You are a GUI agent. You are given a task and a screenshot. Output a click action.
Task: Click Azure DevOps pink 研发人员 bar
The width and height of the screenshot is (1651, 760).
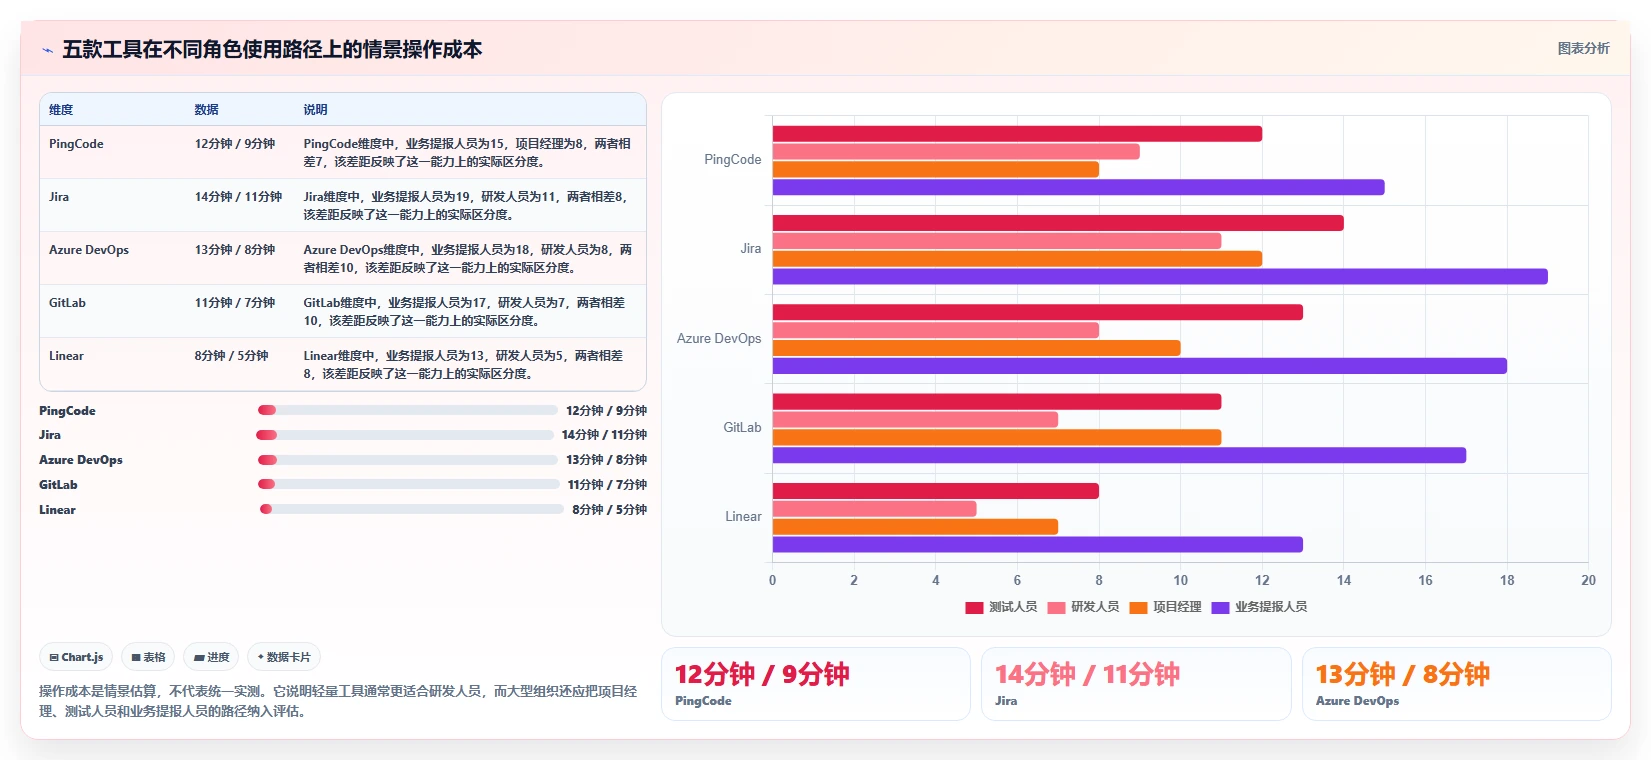tap(936, 330)
